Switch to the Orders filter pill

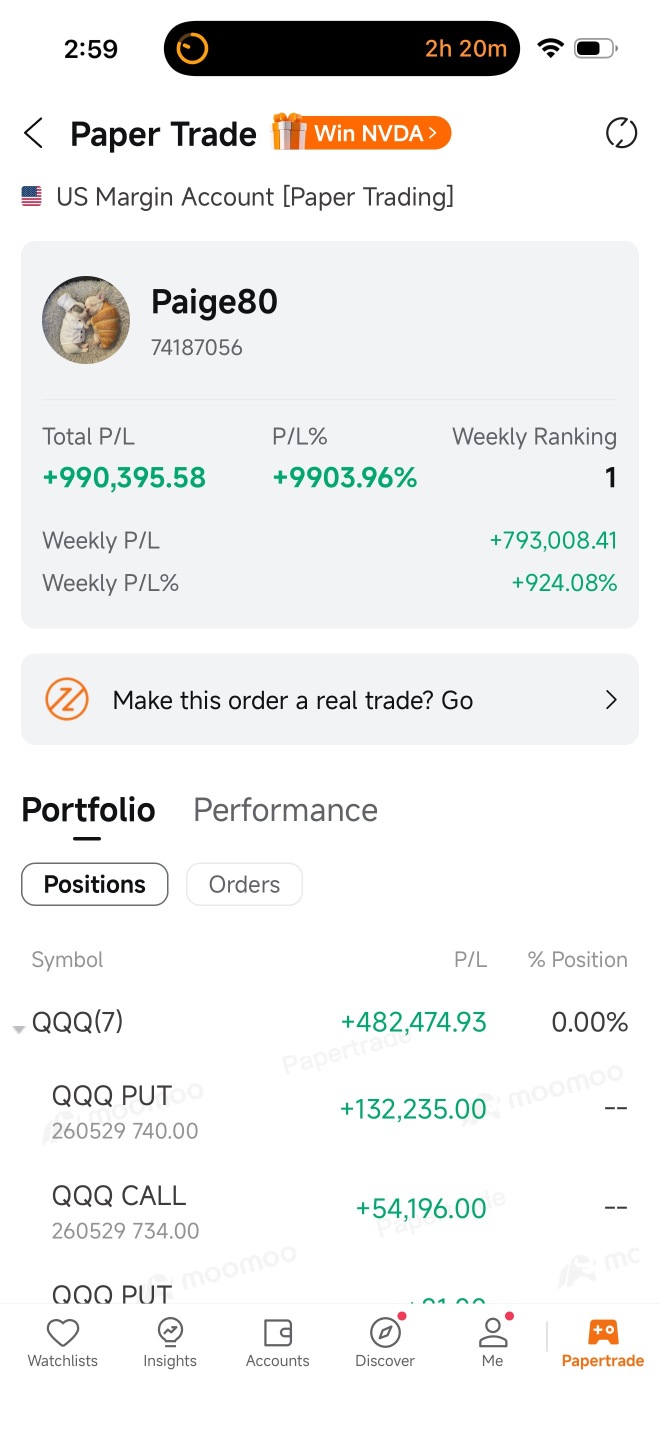coord(244,884)
